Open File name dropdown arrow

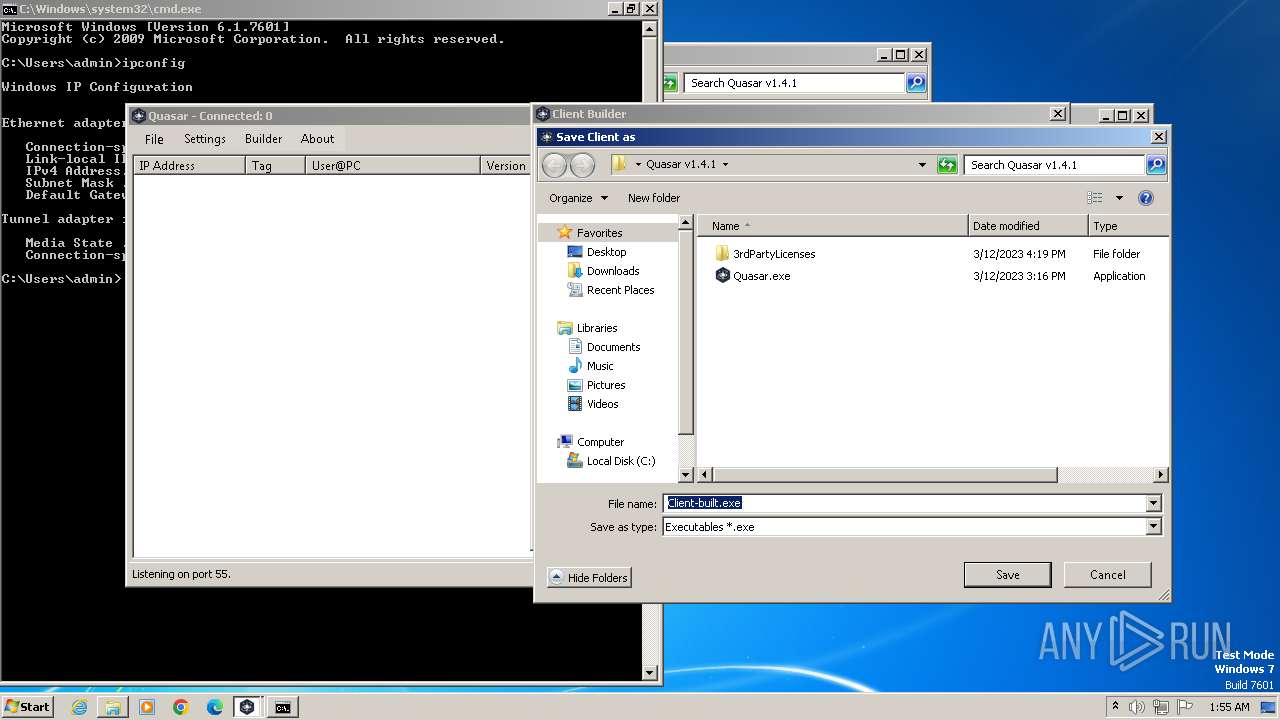click(x=1153, y=503)
